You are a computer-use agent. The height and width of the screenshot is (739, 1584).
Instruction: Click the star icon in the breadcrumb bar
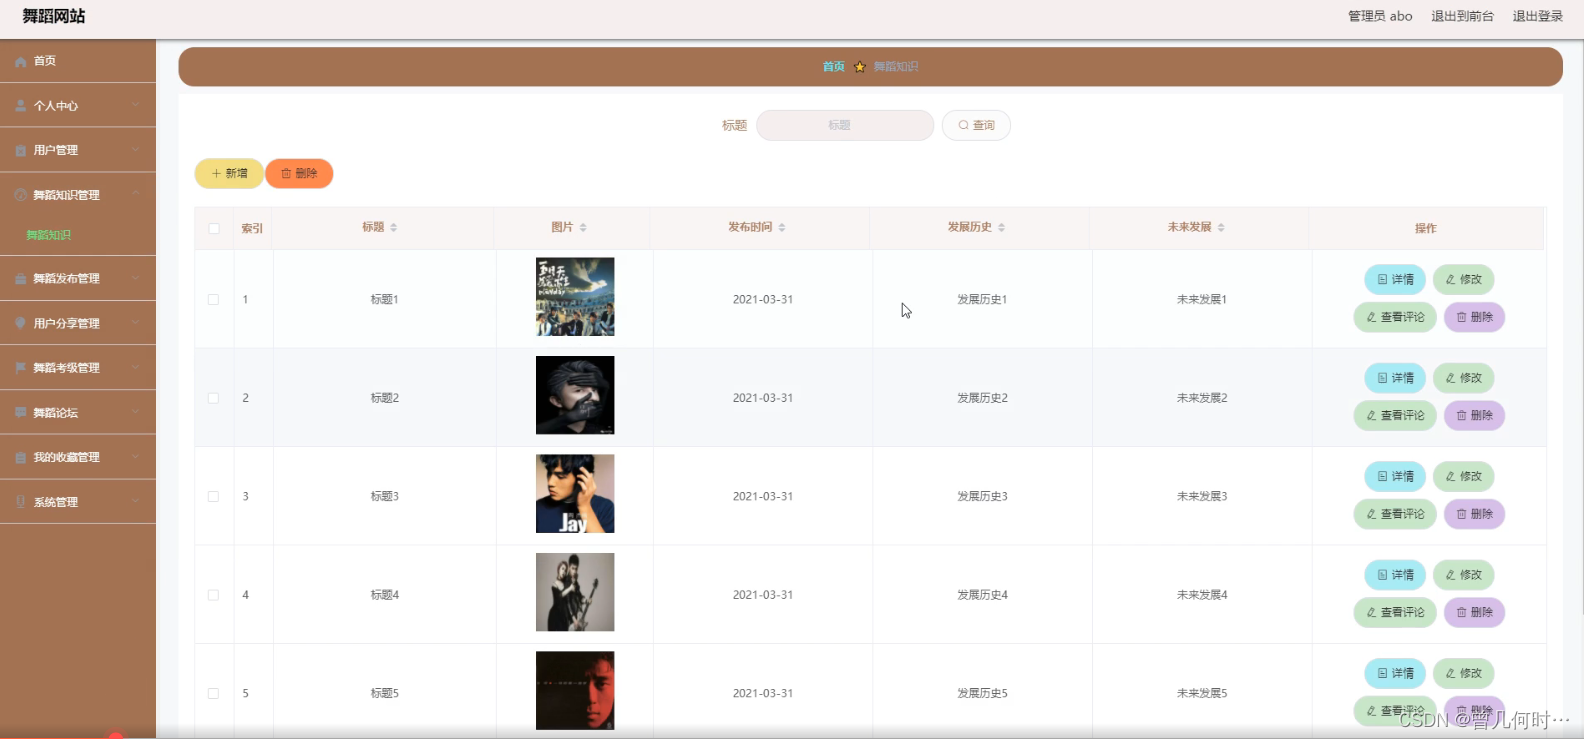click(859, 67)
